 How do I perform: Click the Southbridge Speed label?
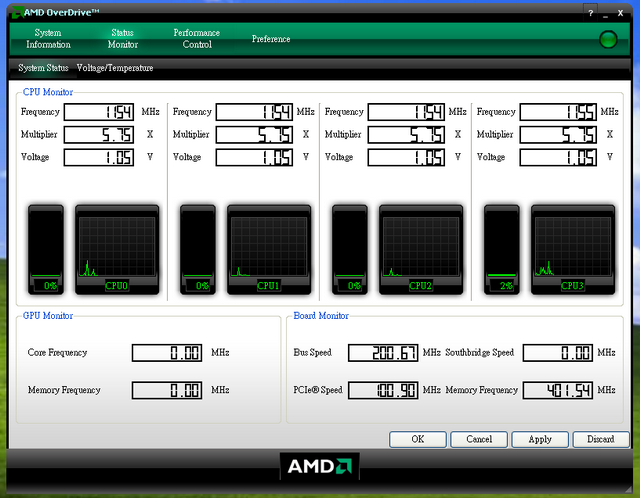click(479, 352)
